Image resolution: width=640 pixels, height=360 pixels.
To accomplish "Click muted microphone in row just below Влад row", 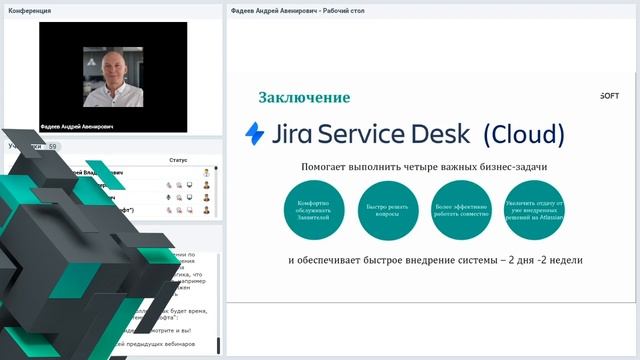I will tap(168, 185).
